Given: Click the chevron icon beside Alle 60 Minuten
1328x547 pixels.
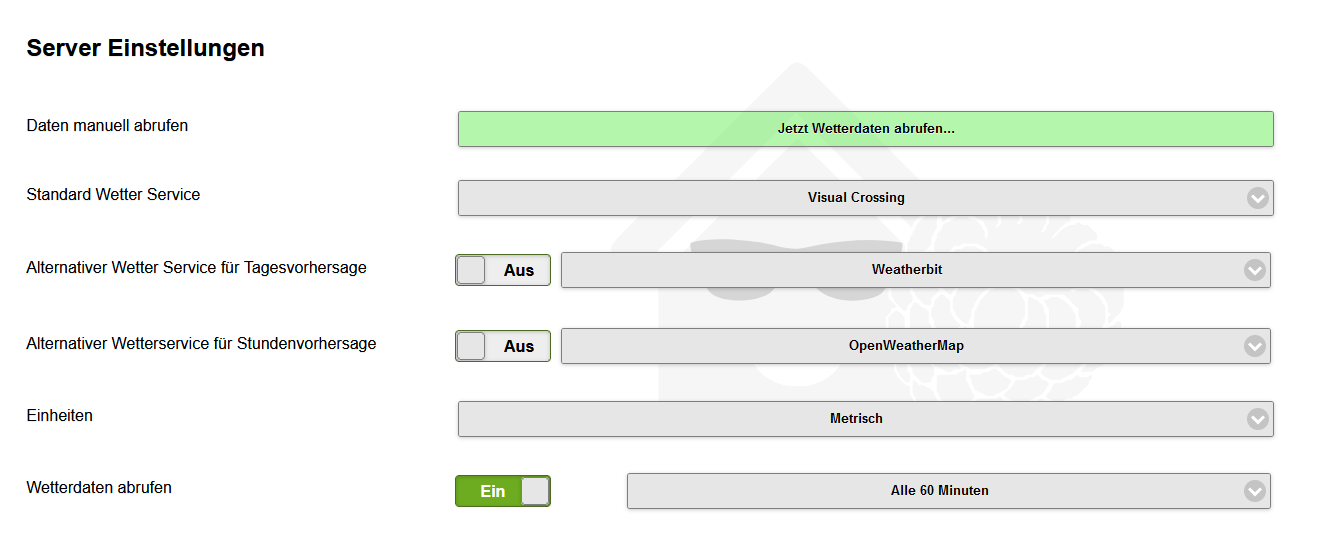Looking at the screenshot, I should (x=1254, y=491).
